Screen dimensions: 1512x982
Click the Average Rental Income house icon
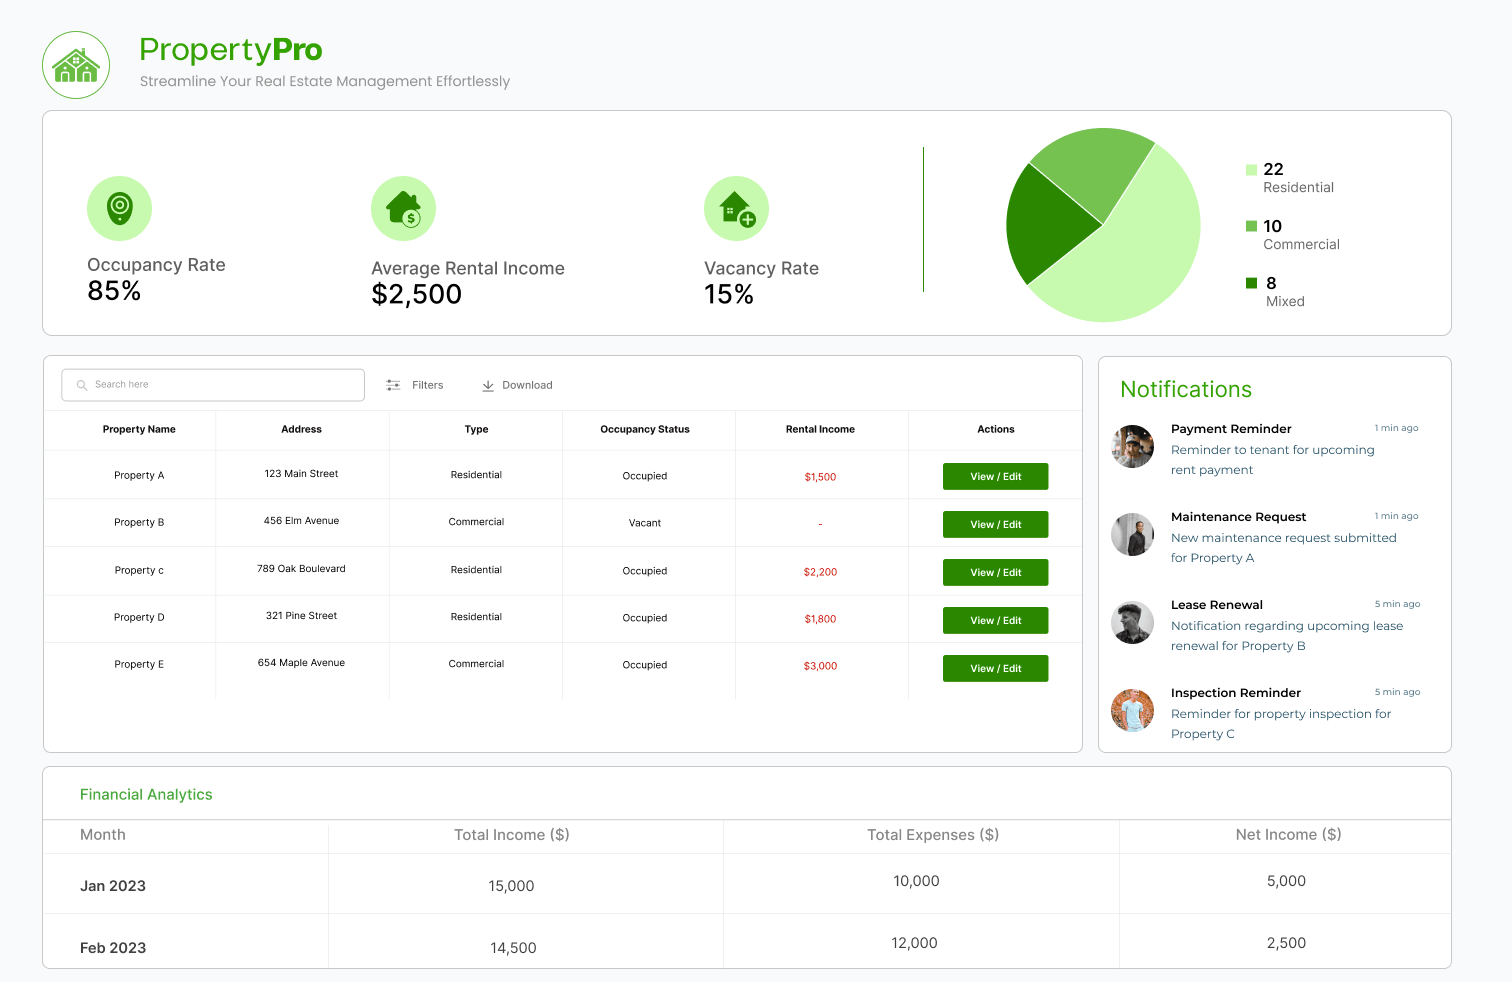403,208
